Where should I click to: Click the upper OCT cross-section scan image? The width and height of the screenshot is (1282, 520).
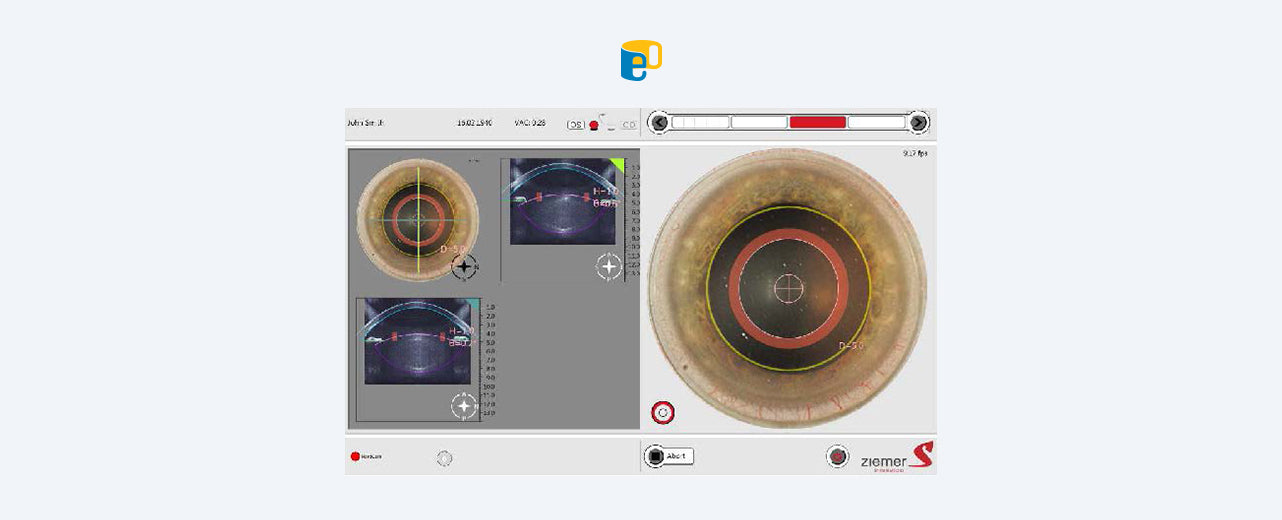click(562, 201)
